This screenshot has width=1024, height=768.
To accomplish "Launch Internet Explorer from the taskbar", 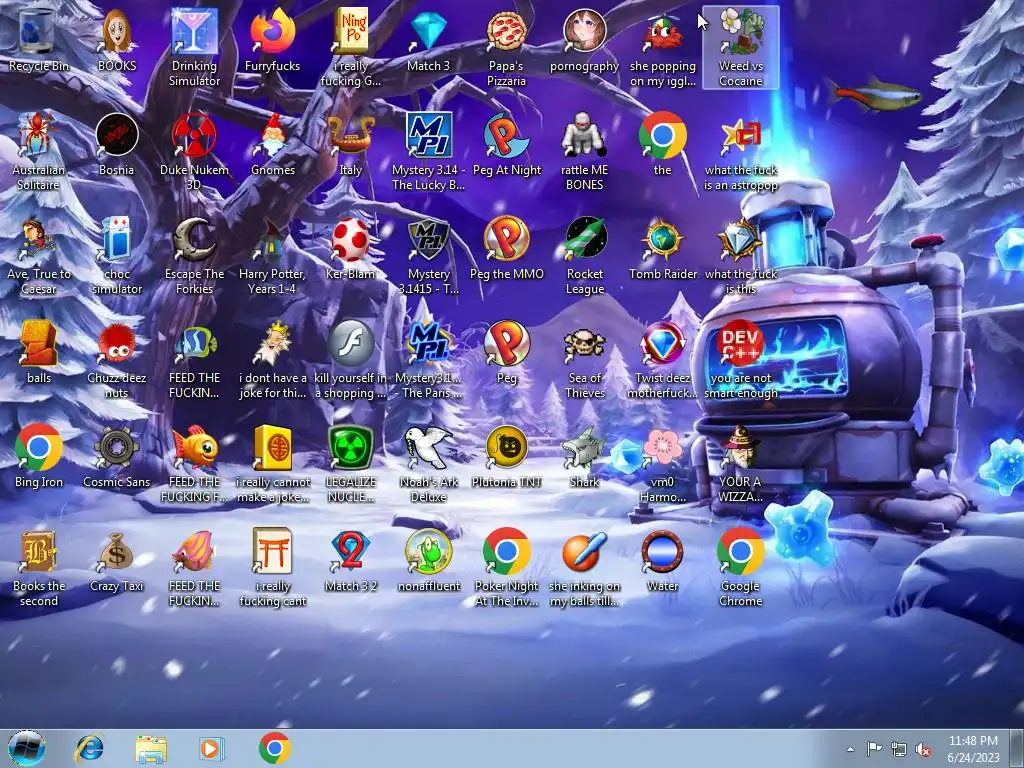I will click(89, 748).
